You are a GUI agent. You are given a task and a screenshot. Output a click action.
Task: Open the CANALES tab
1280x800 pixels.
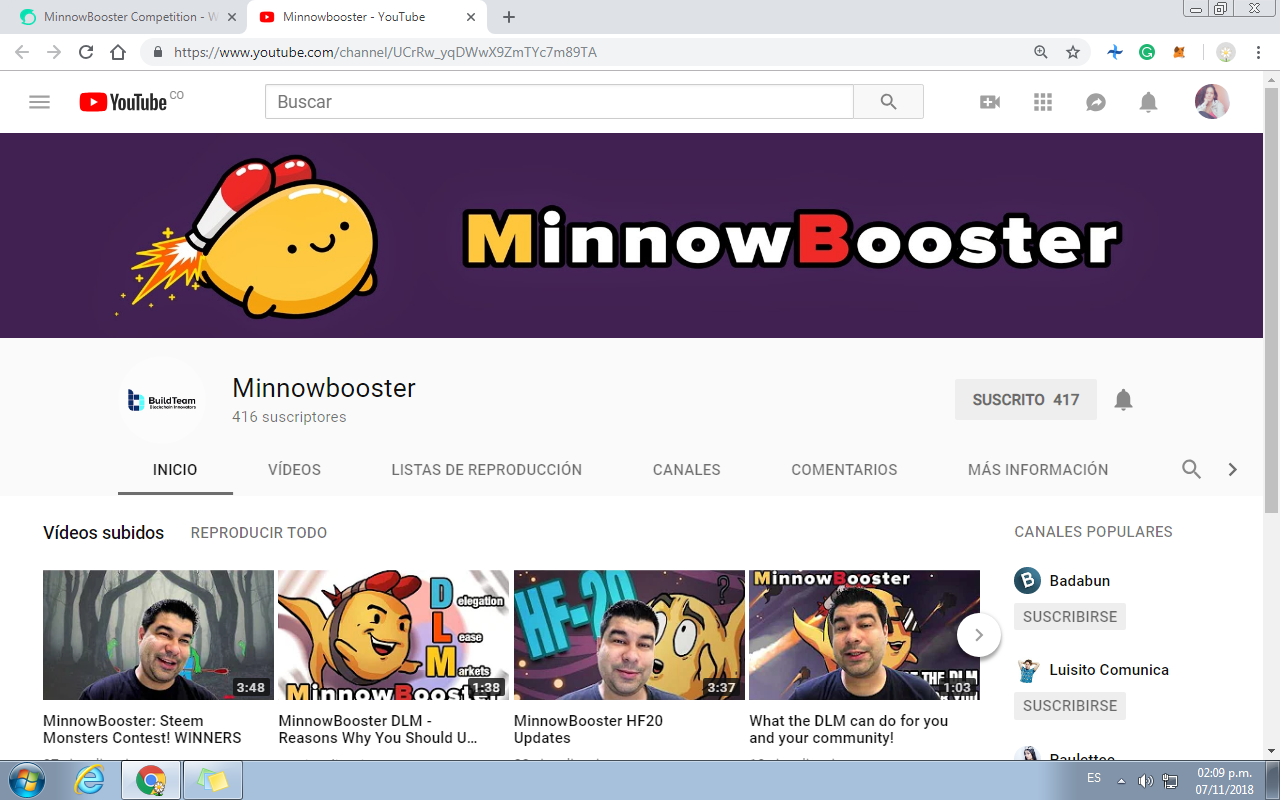tap(686, 469)
